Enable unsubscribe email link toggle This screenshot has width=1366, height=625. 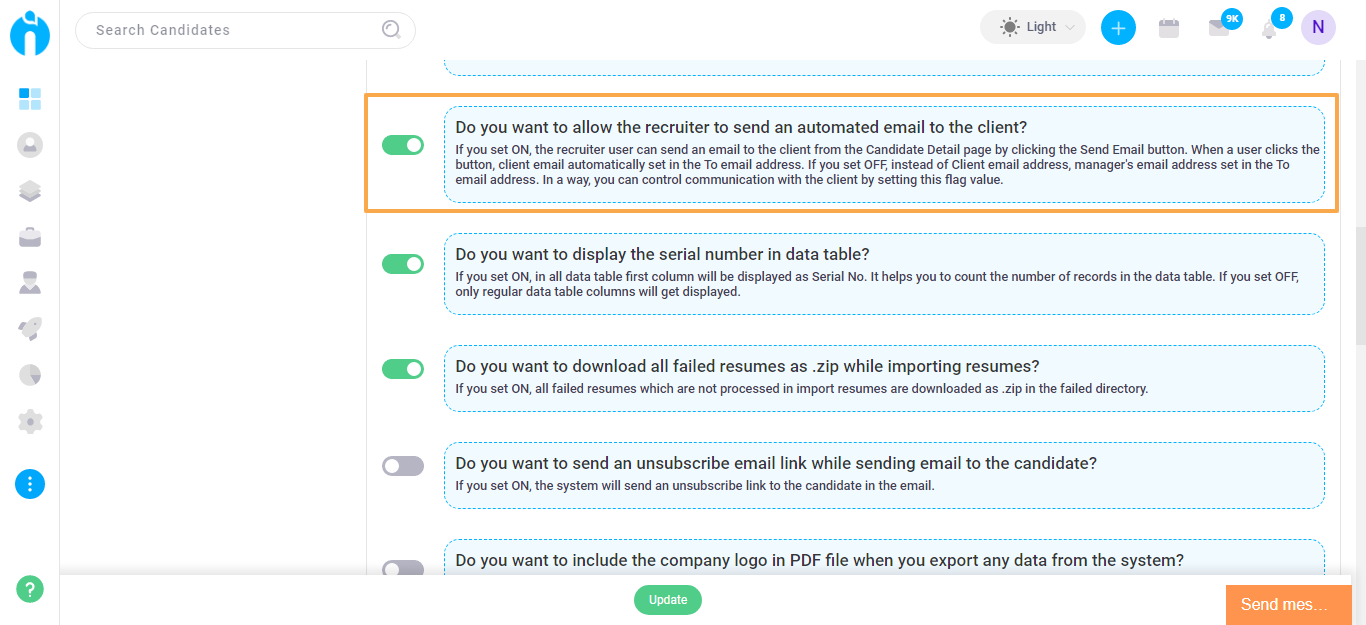click(x=403, y=466)
